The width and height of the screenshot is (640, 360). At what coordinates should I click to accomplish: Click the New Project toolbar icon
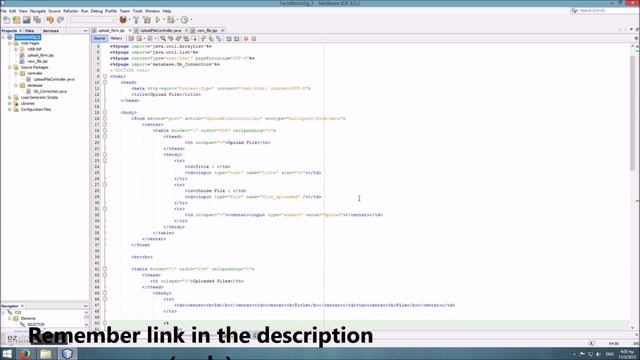coord(16,20)
